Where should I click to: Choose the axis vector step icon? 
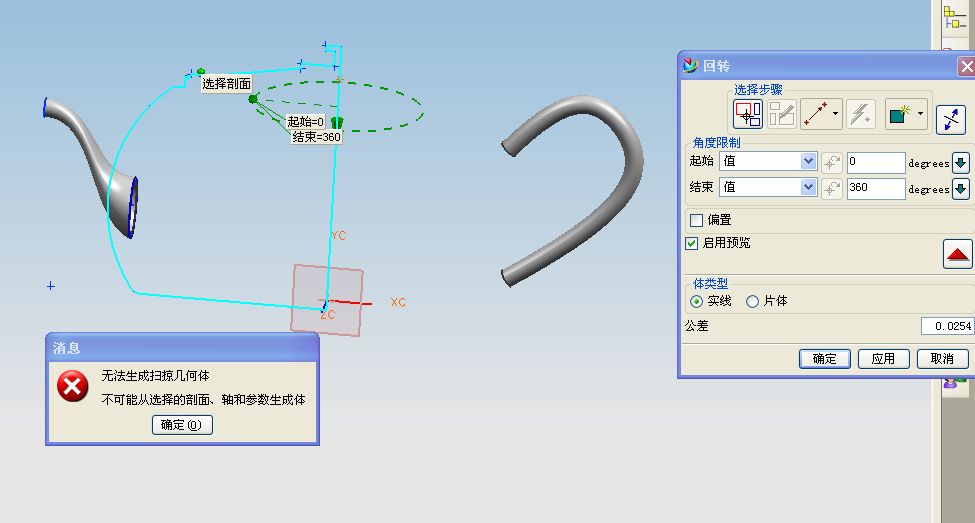click(x=815, y=114)
